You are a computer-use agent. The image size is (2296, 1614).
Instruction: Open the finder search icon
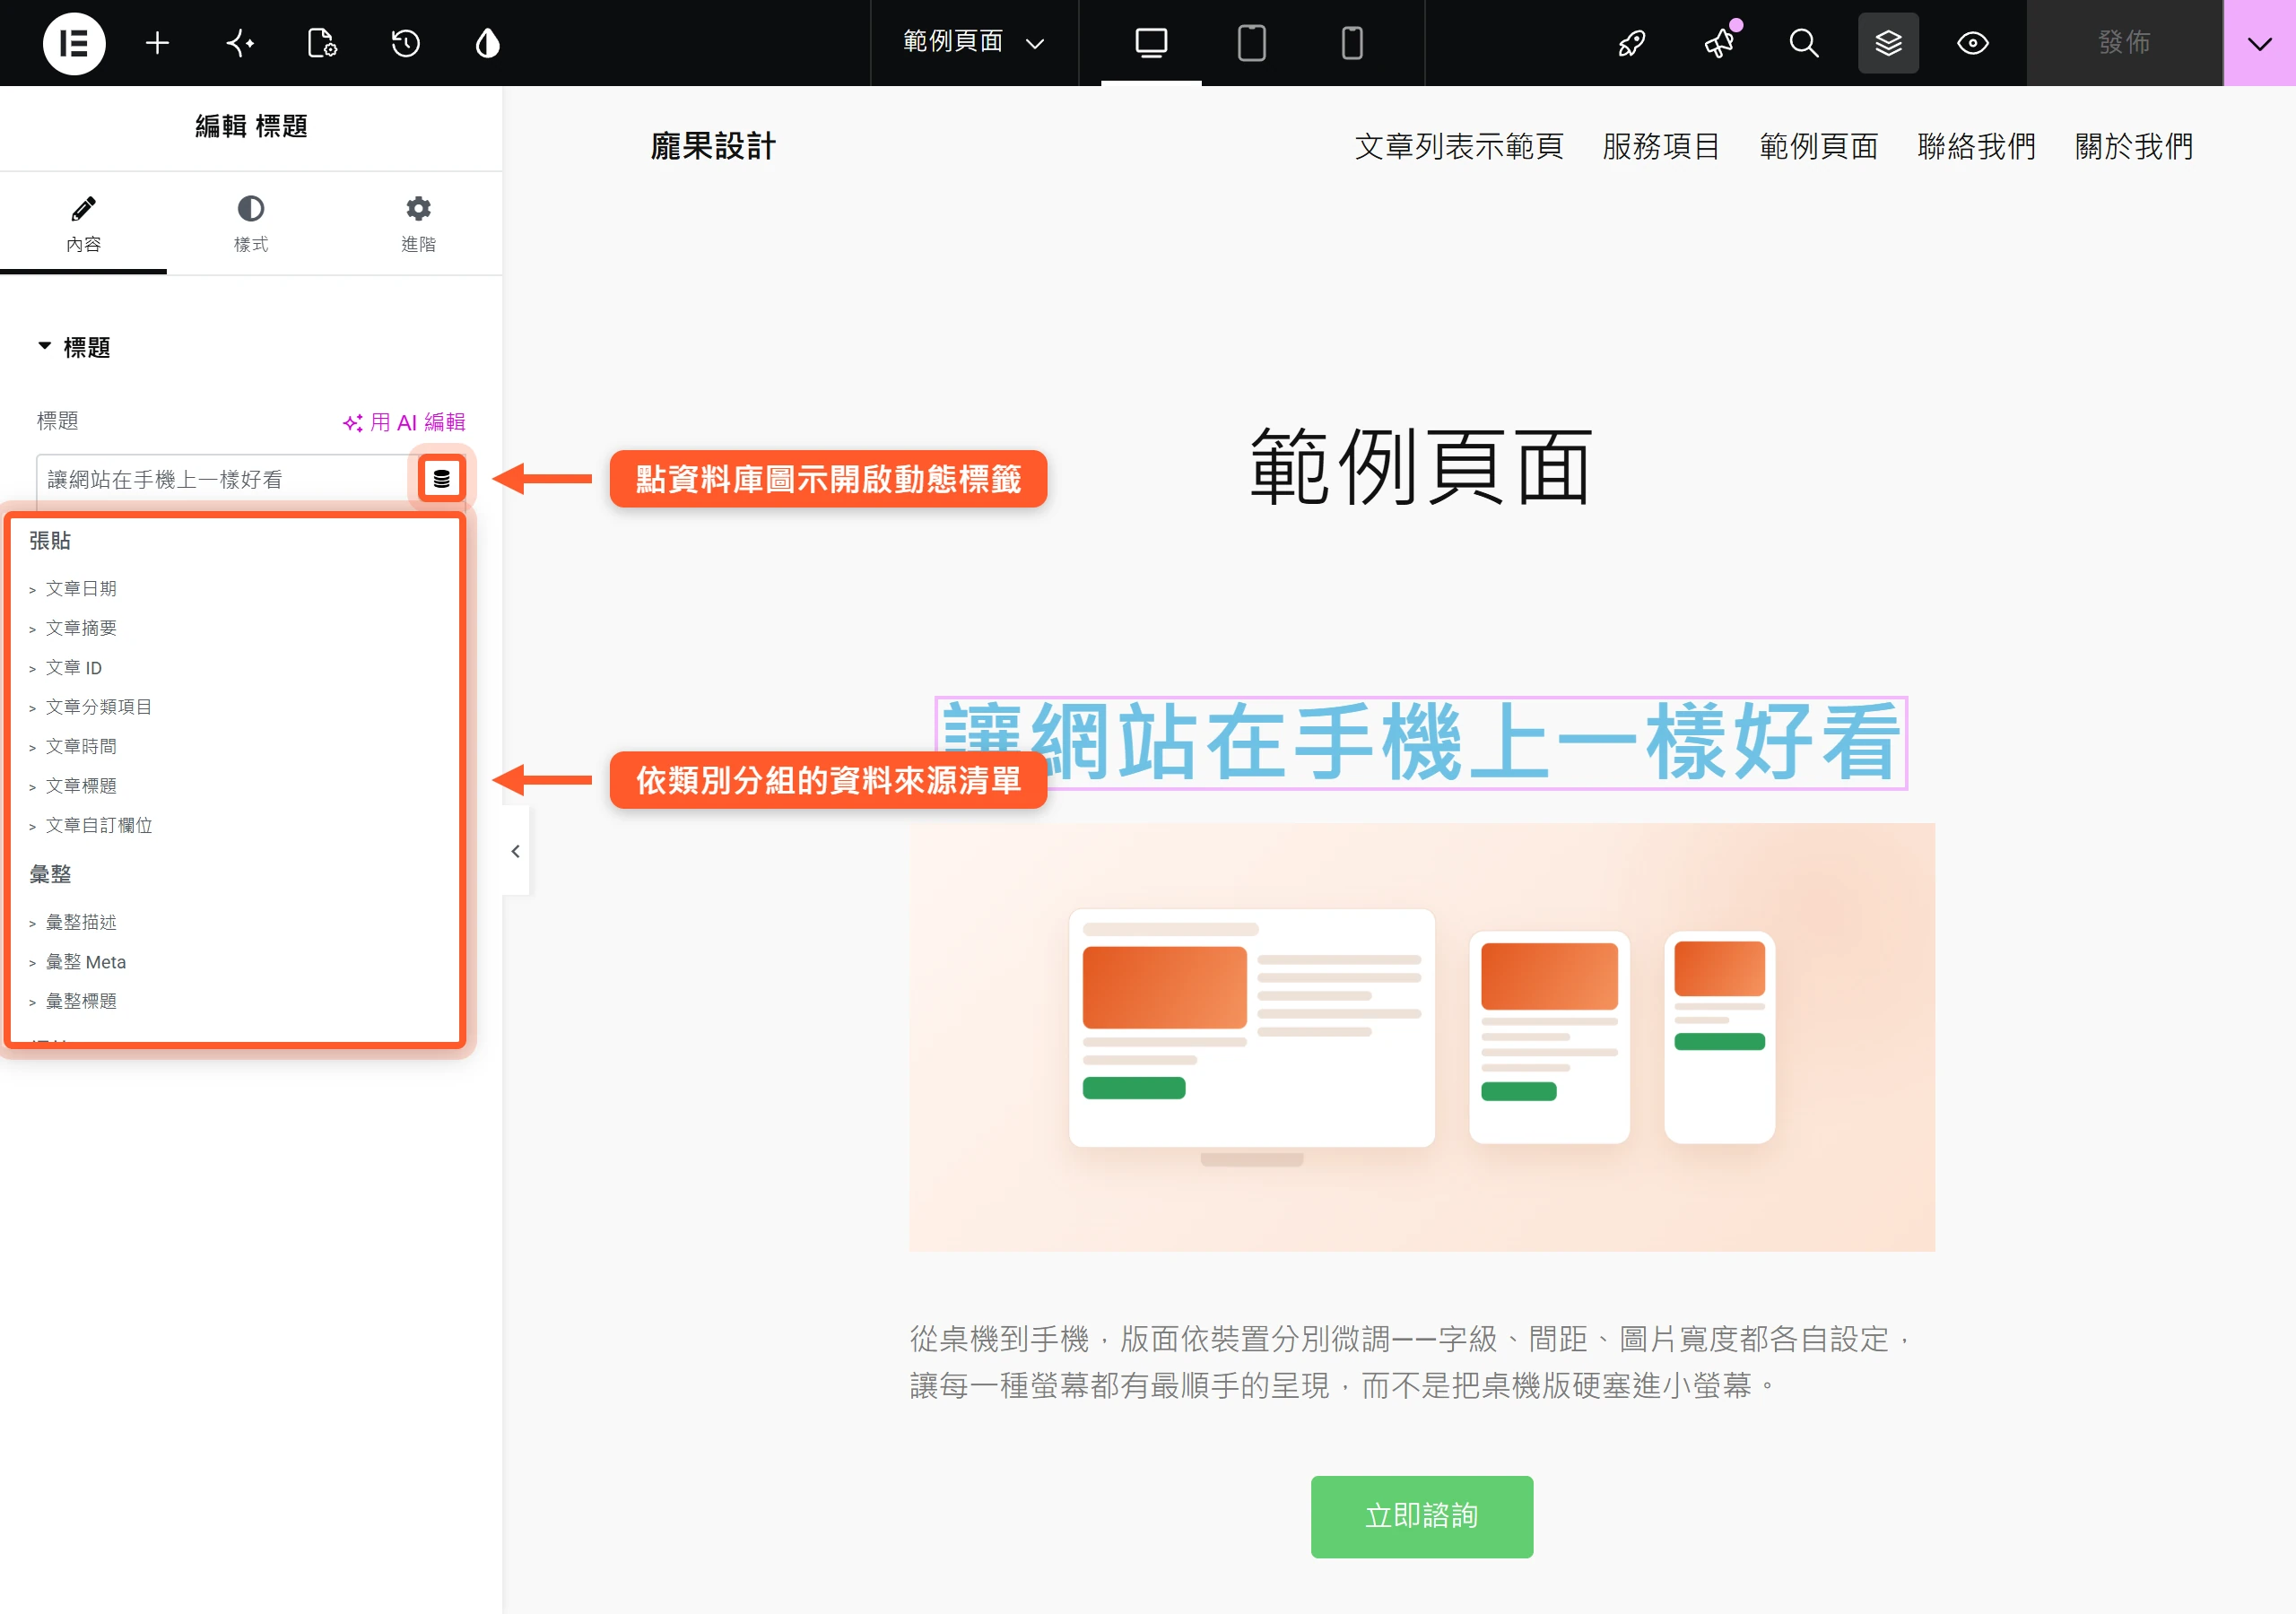(x=1804, y=43)
